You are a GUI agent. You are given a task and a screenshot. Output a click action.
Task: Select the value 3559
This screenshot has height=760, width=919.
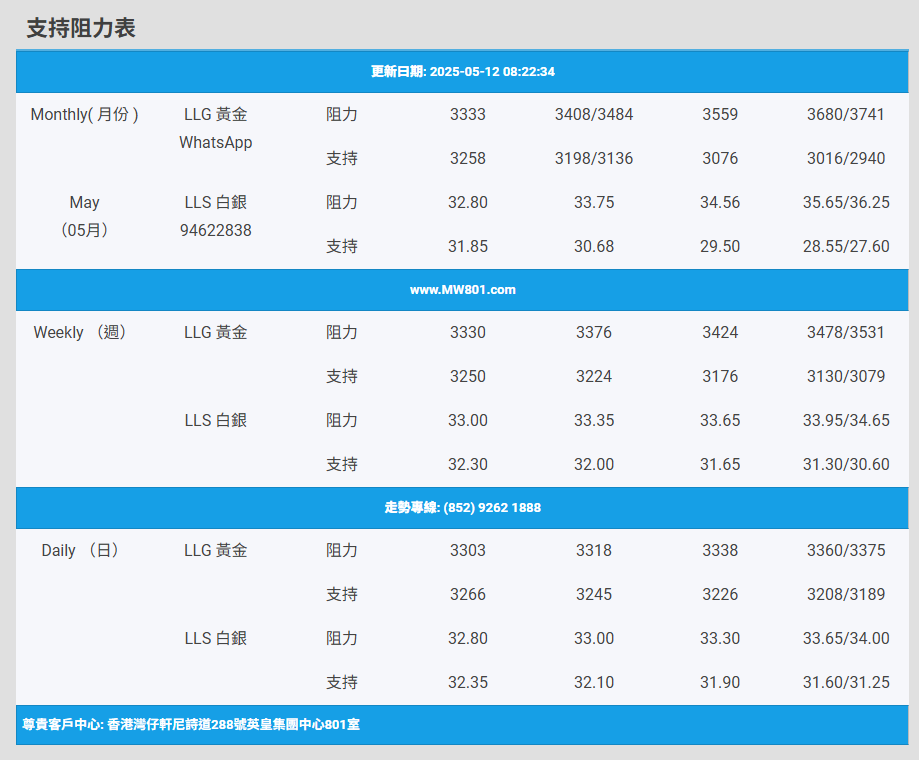click(720, 114)
